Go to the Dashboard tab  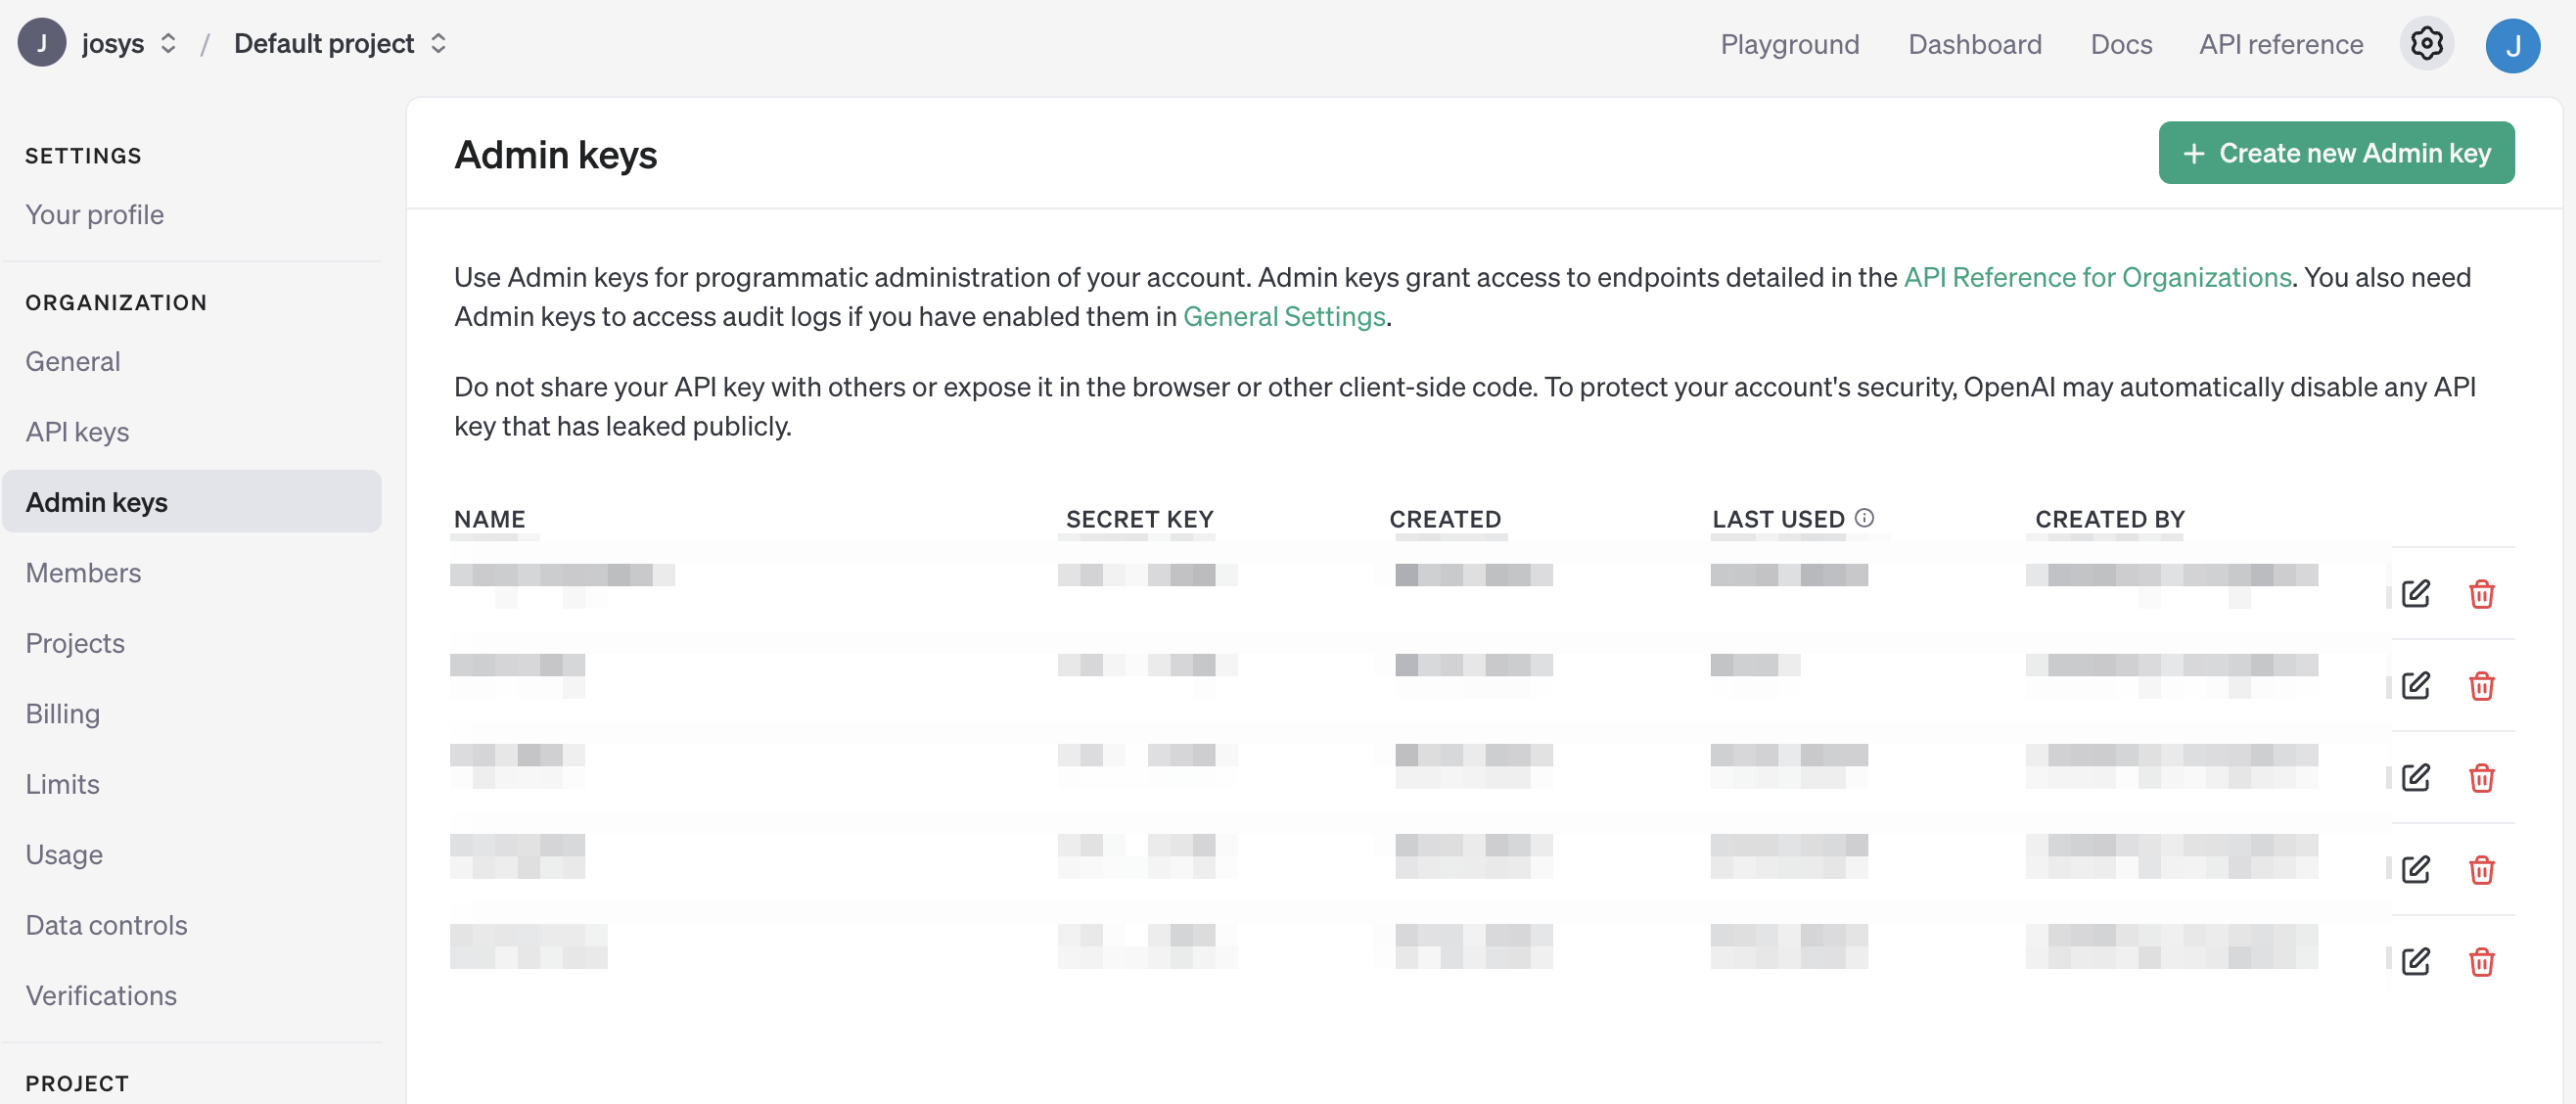tap(1974, 45)
